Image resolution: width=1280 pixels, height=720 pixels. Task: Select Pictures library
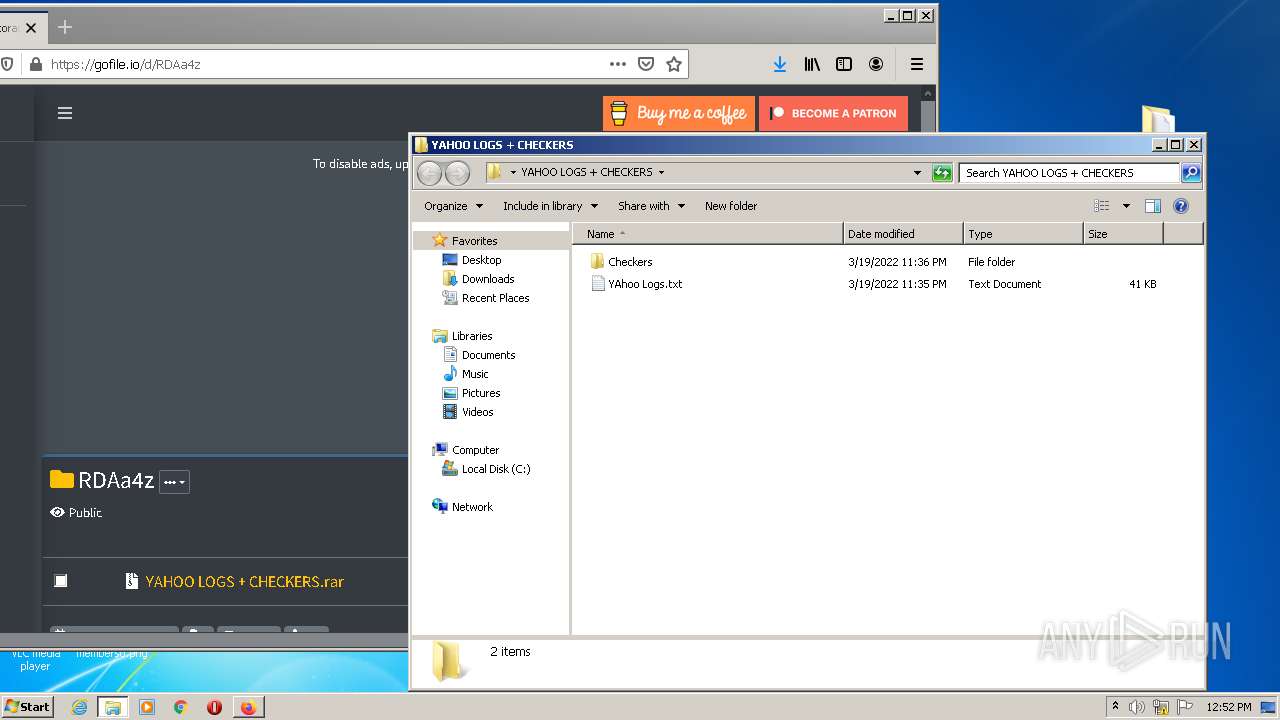pos(480,393)
